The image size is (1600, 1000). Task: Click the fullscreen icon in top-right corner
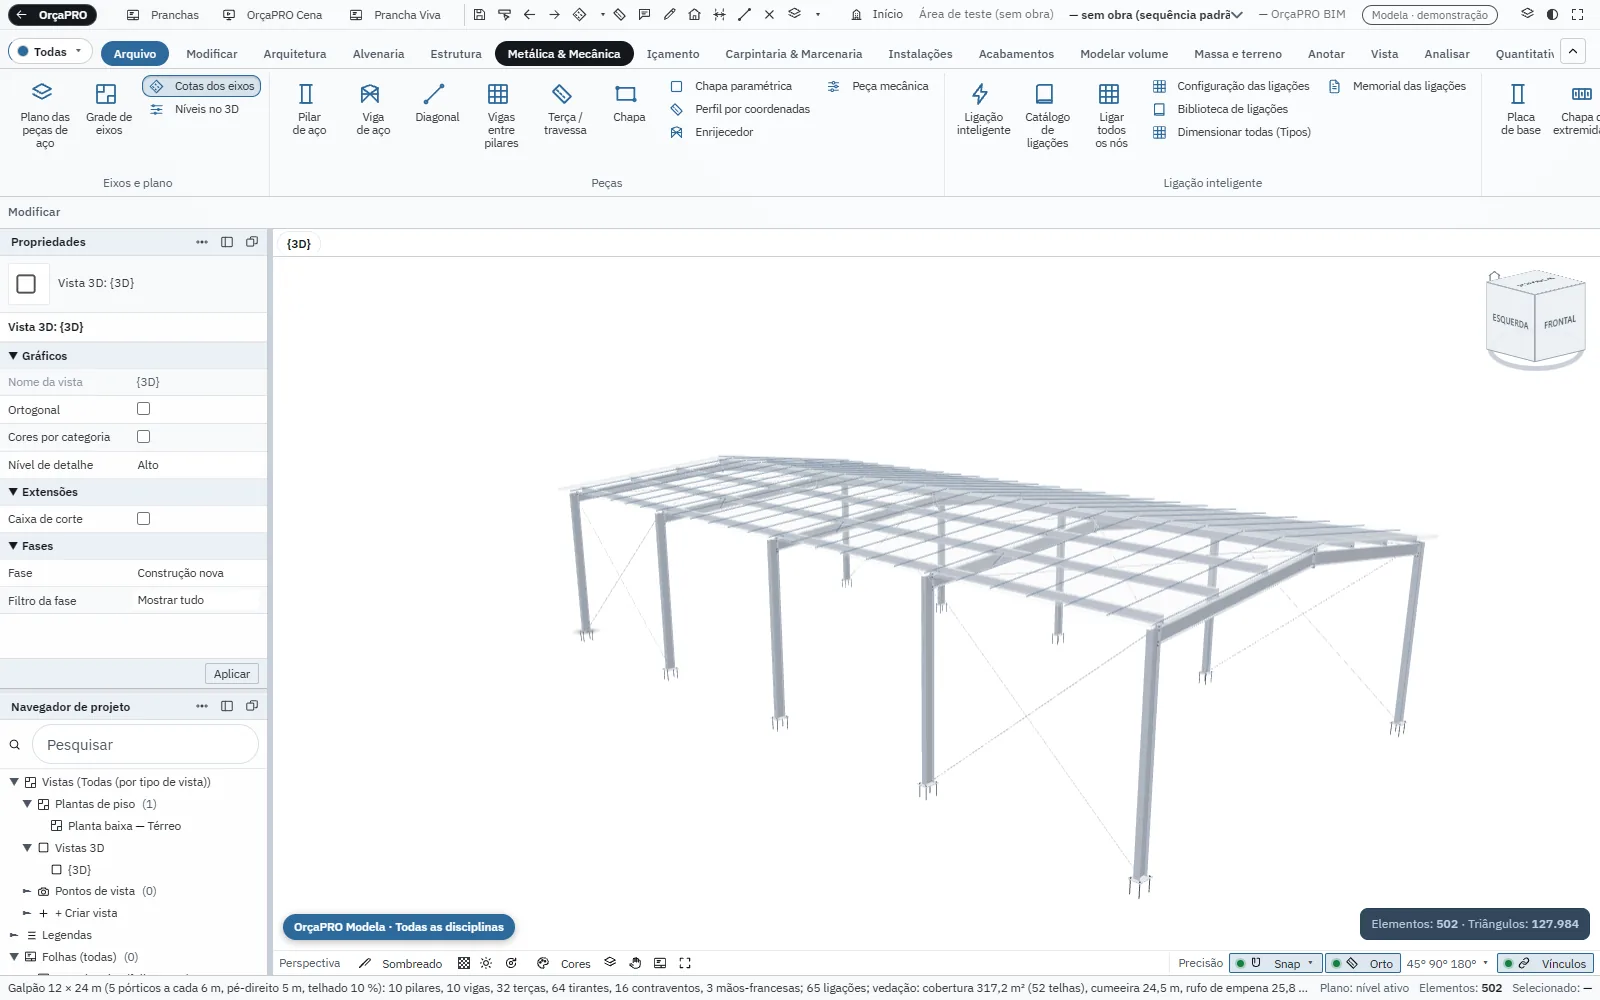pyautogui.click(x=1577, y=15)
